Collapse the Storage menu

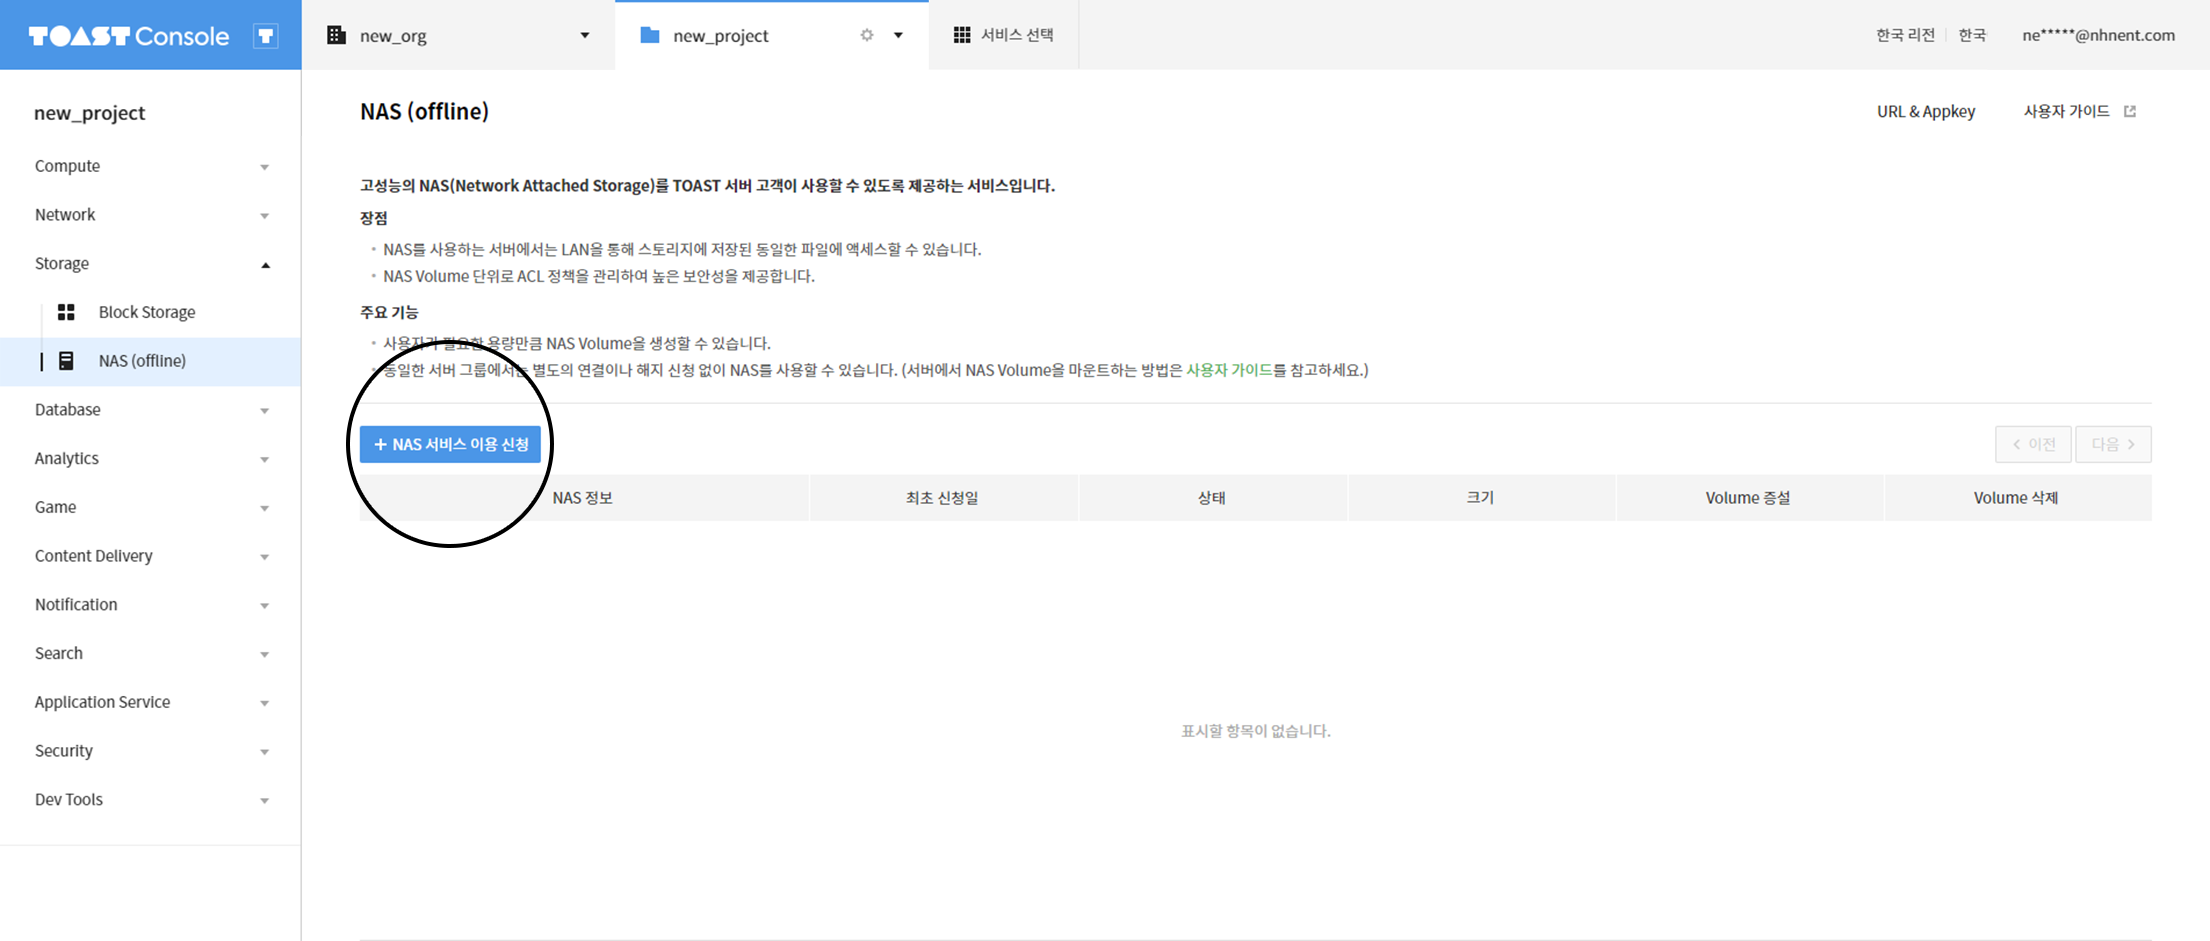point(150,264)
